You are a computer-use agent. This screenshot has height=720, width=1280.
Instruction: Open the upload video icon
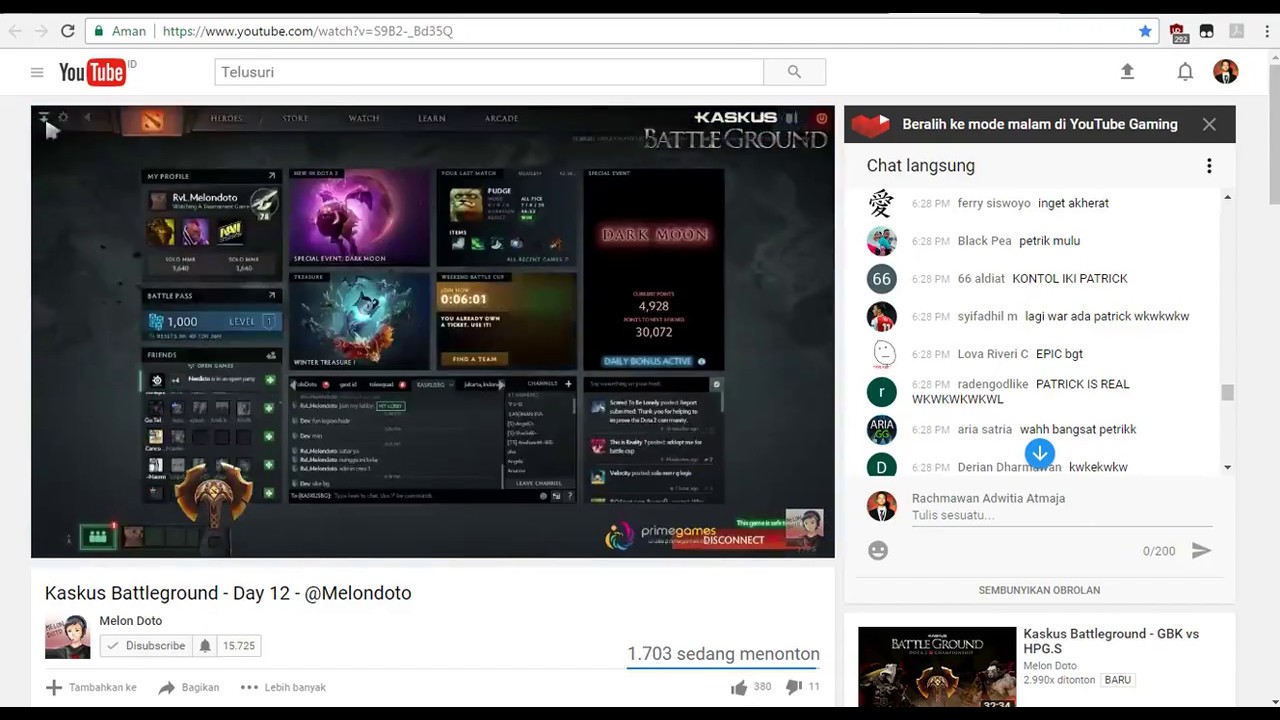coord(1127,71)
